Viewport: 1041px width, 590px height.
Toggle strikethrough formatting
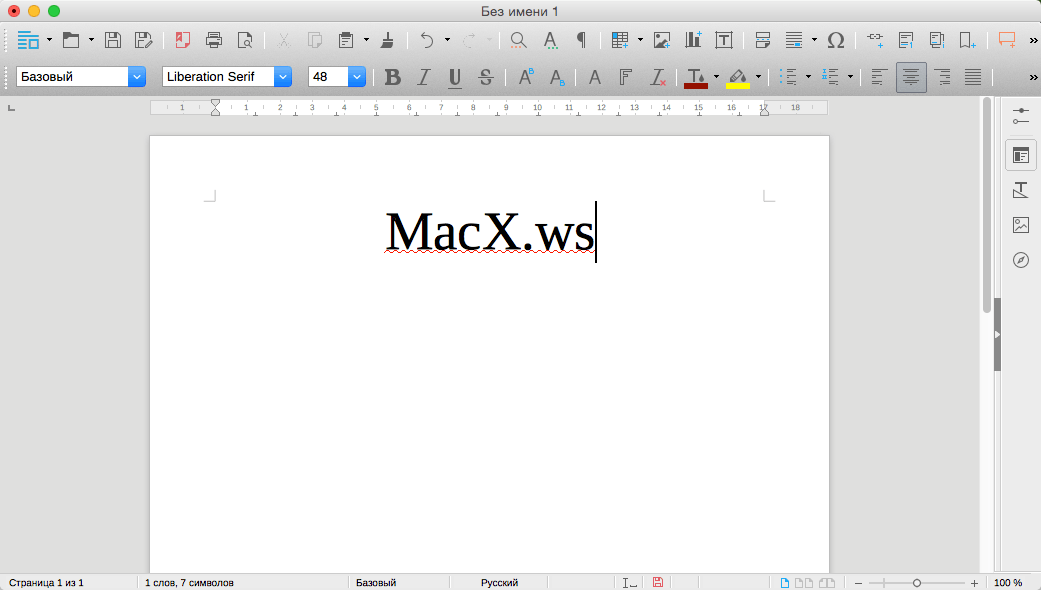pos(486,77)
